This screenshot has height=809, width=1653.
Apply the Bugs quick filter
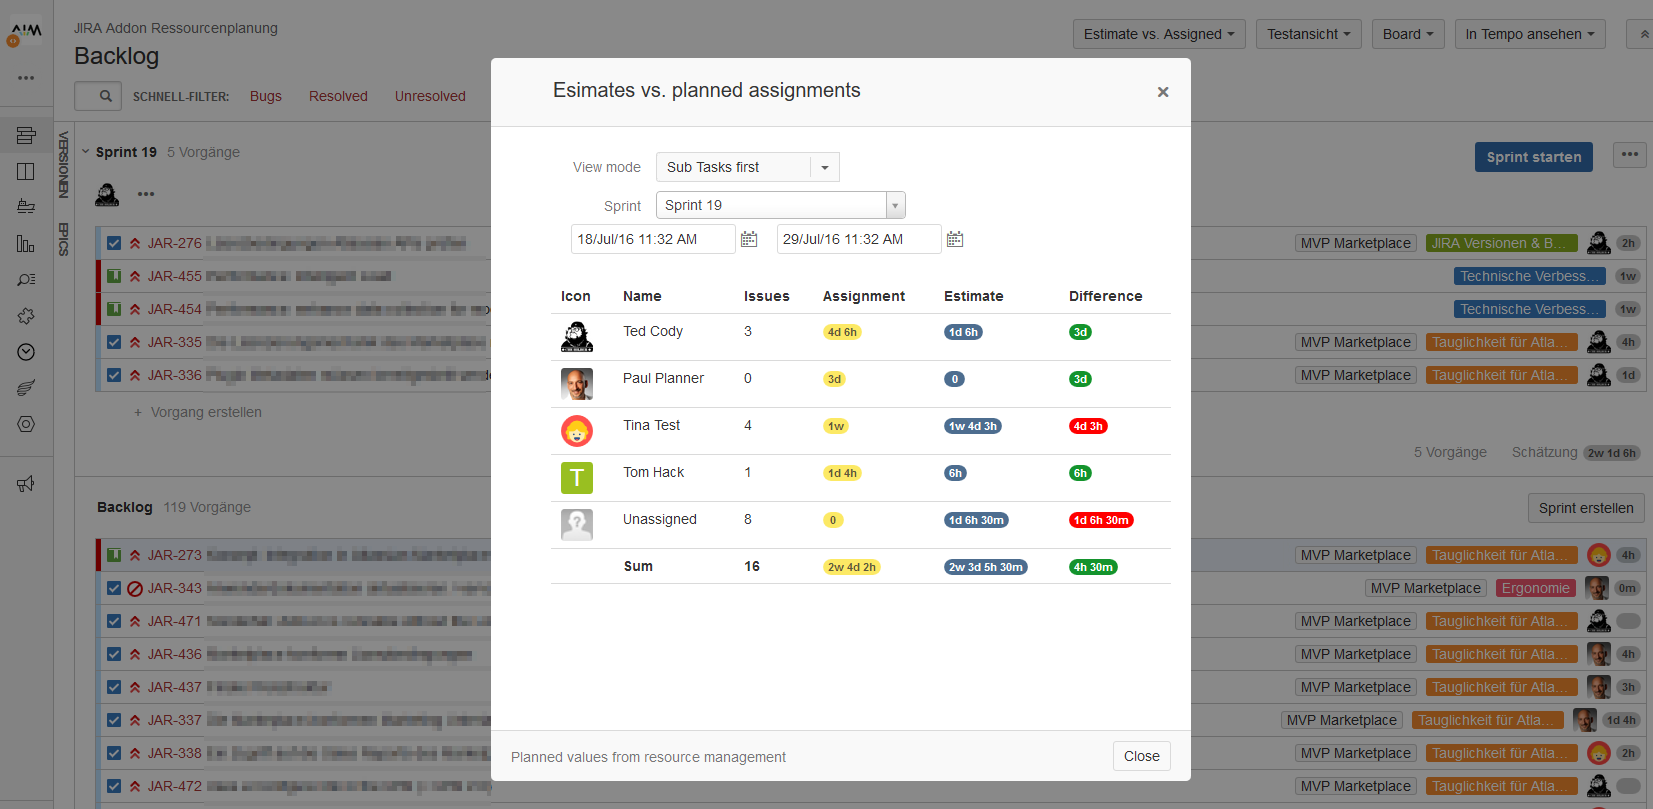(266, 96)
